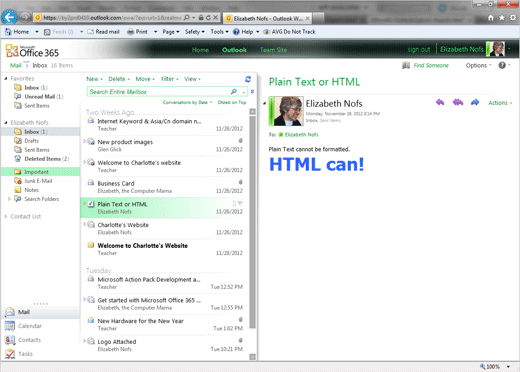Open the favorites star icon
The height and width of the screenshot is (372, 520).
tap(502, 18)
